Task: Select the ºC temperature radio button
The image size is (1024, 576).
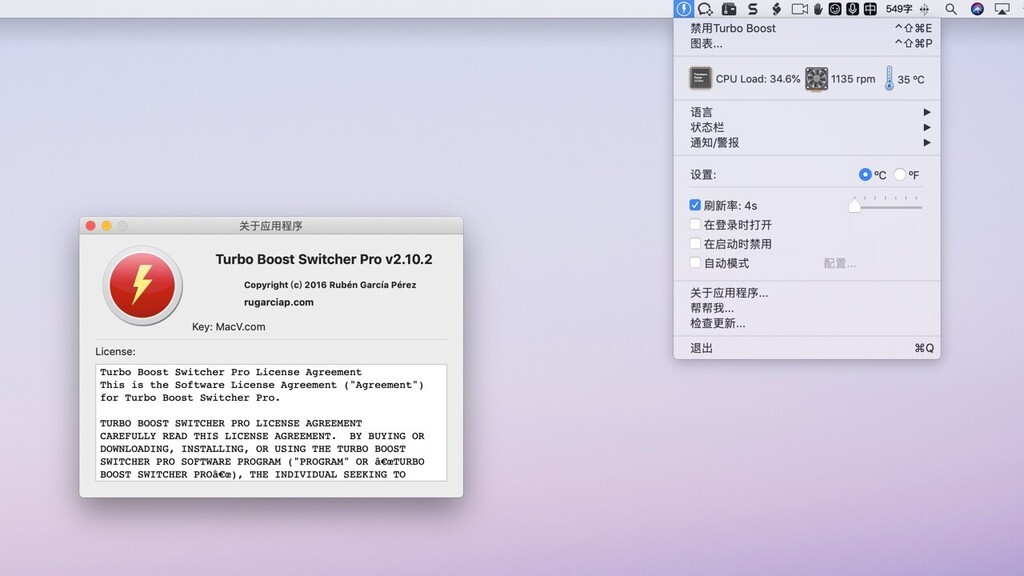Action: point(865,174)
